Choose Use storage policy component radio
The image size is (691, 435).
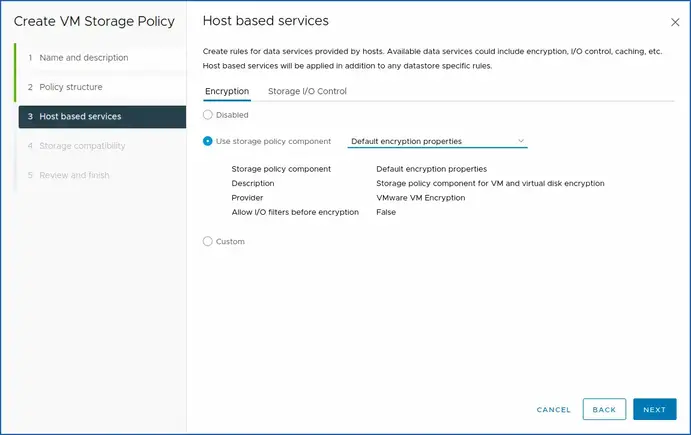[208, 141]
